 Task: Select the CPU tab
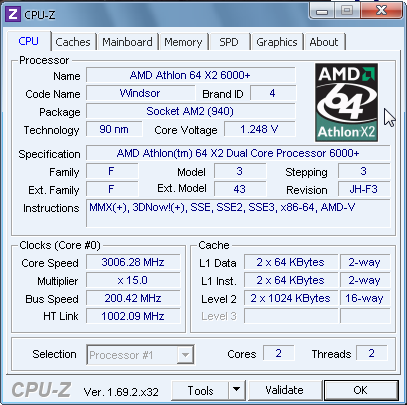pos(29,41)
